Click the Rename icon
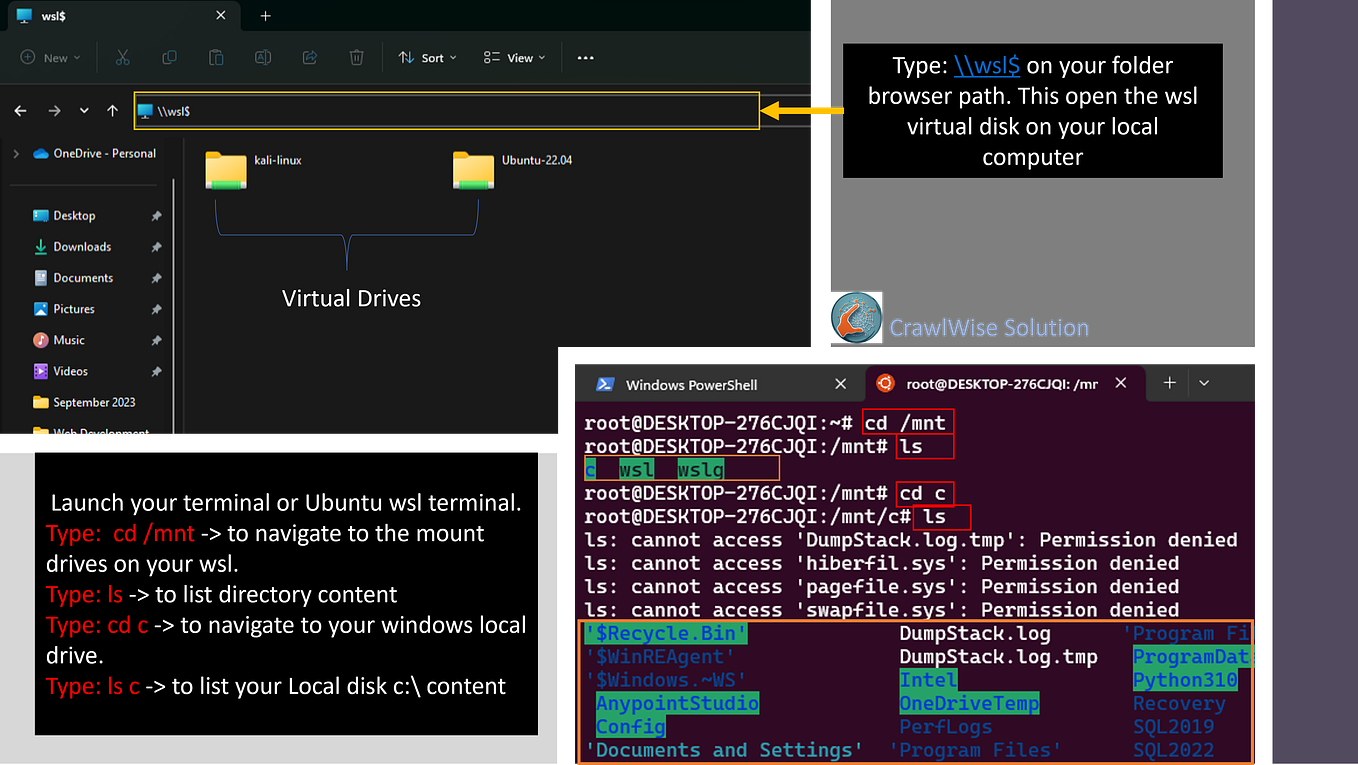This screenshot has width=1358, height=765. 263,58
